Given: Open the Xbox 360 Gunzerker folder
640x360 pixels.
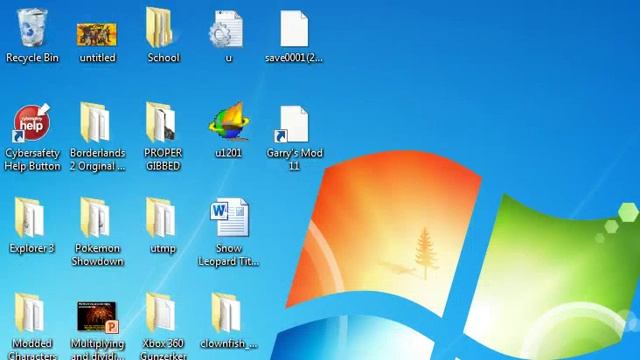Looking at the screenshot, I should [161, 313].
